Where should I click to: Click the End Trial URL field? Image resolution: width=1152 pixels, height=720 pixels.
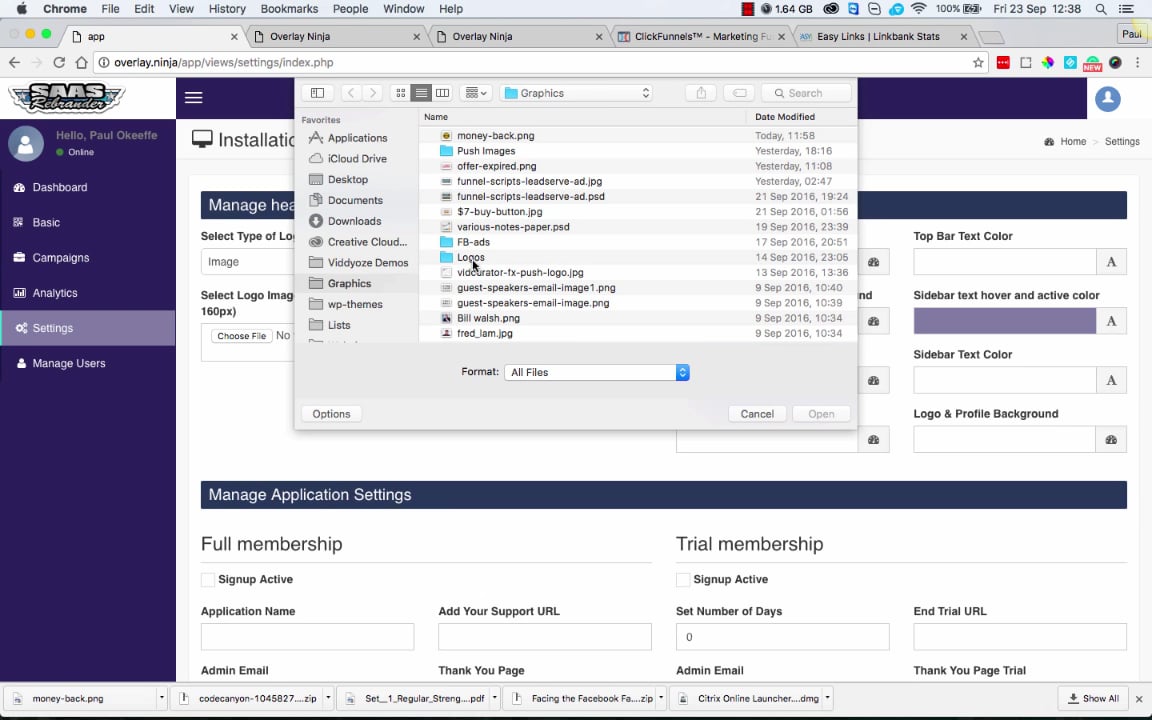click(1020, 637)
